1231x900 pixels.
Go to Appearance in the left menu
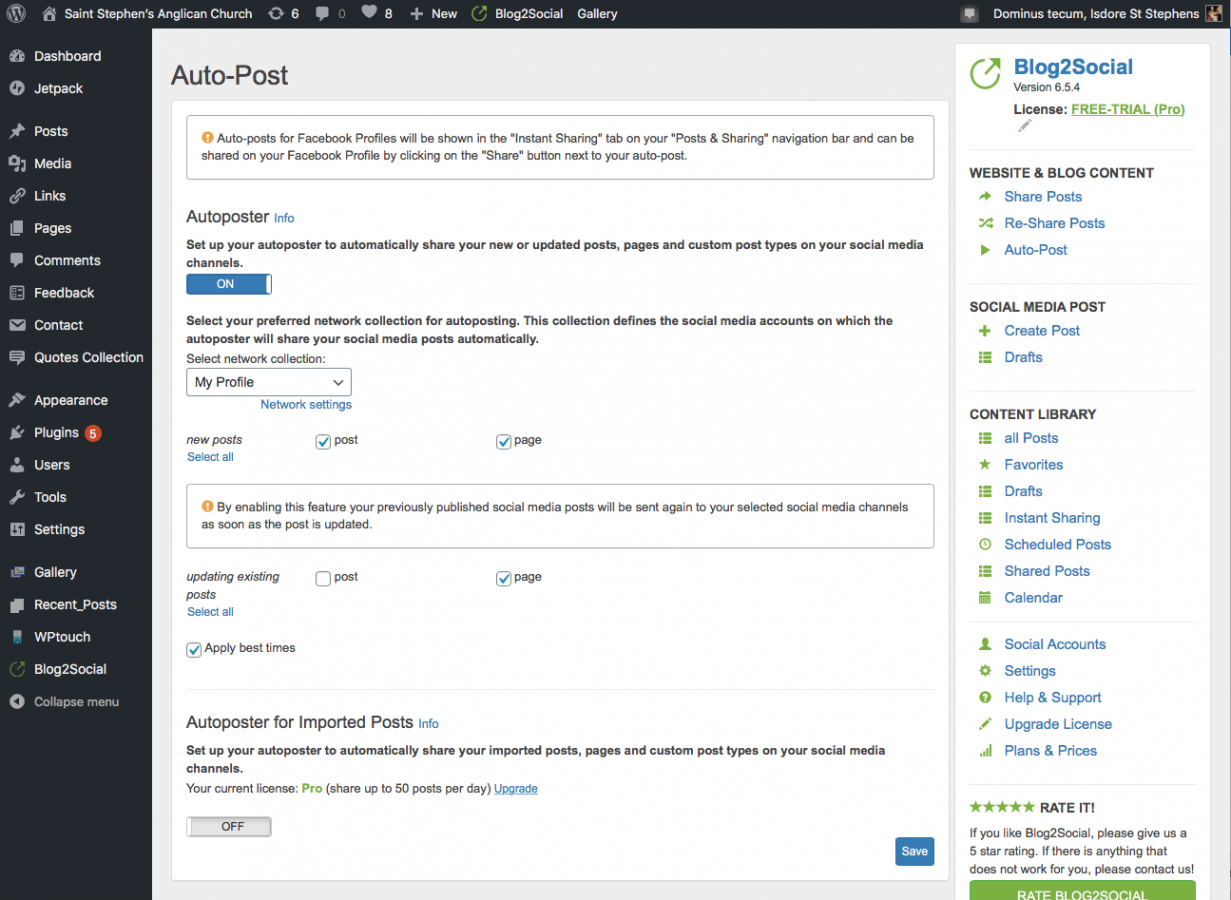[x=70, y=400]
